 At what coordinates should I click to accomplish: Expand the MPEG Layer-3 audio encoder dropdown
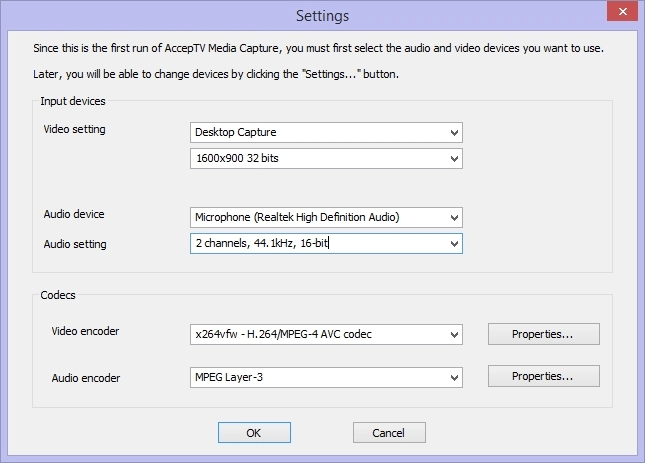click(326, 377)
